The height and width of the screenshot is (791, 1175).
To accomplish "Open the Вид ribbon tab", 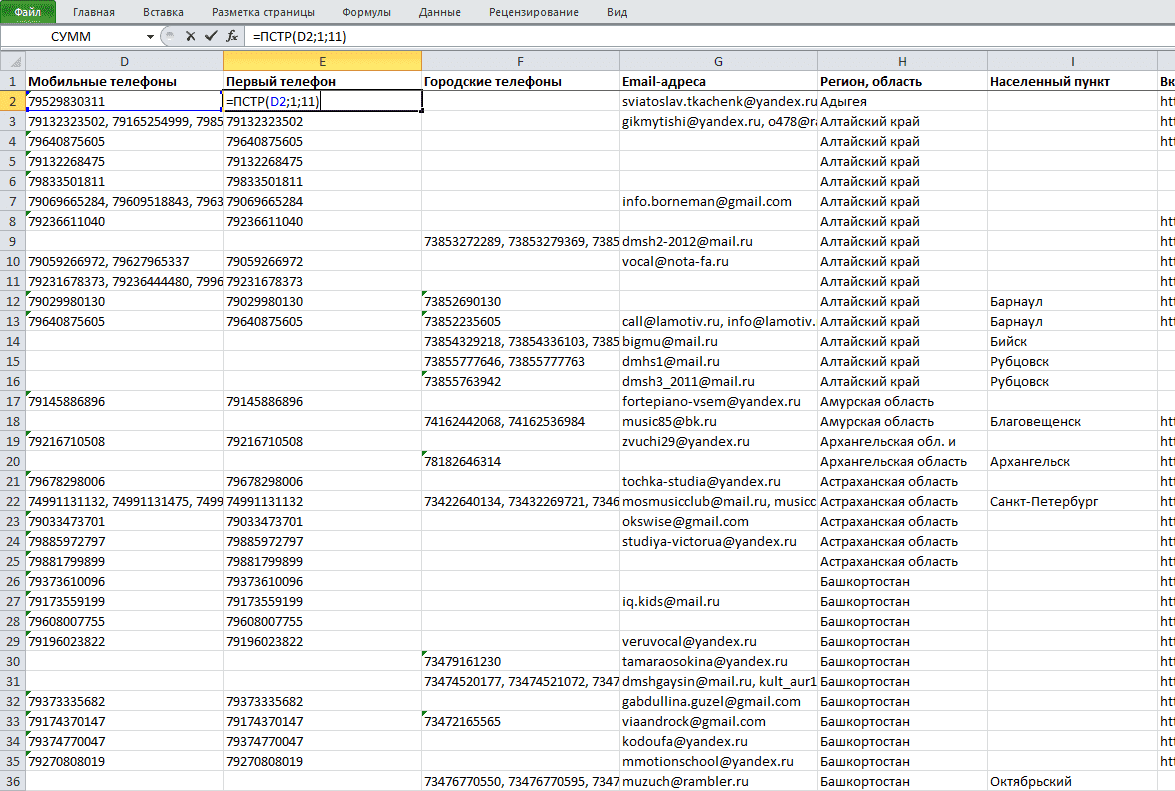I will [617, 12].
